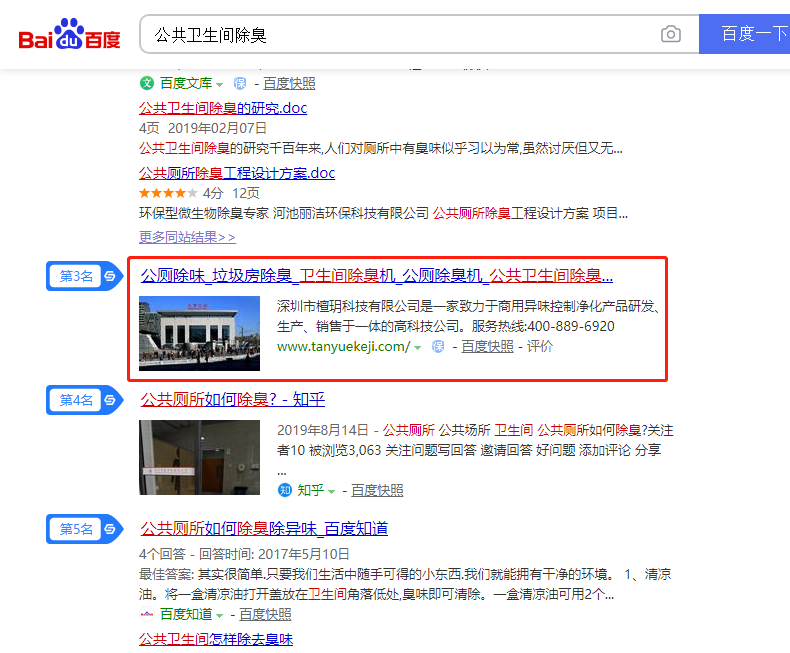Open 公共卫生间除臭的研究.doc result
The width and height of the screenshot is (790, 653).
(223, 108)
